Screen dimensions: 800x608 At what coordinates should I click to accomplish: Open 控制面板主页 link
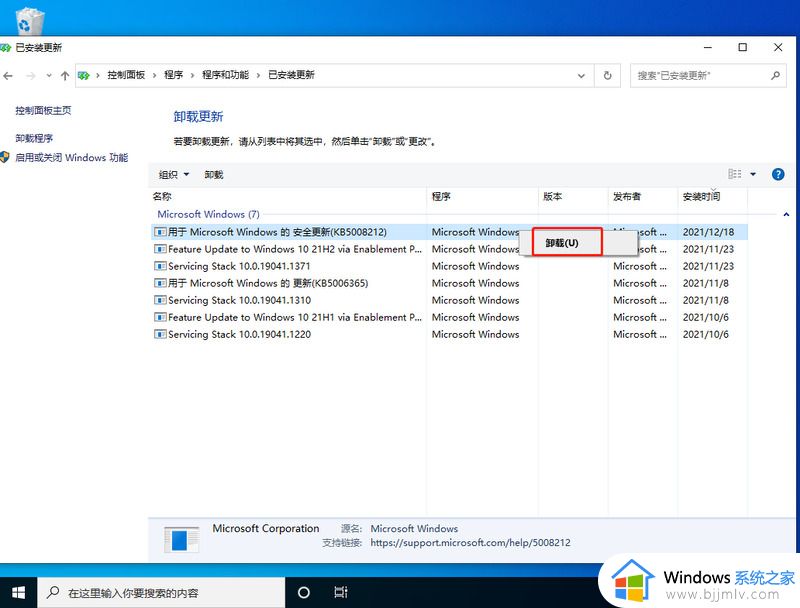pos(43,110)
